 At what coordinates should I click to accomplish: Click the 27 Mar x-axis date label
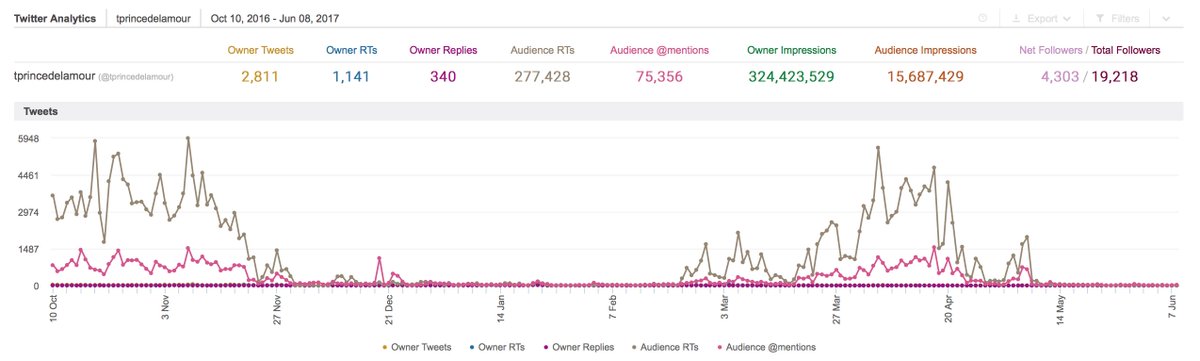click(x=838, y=309)
